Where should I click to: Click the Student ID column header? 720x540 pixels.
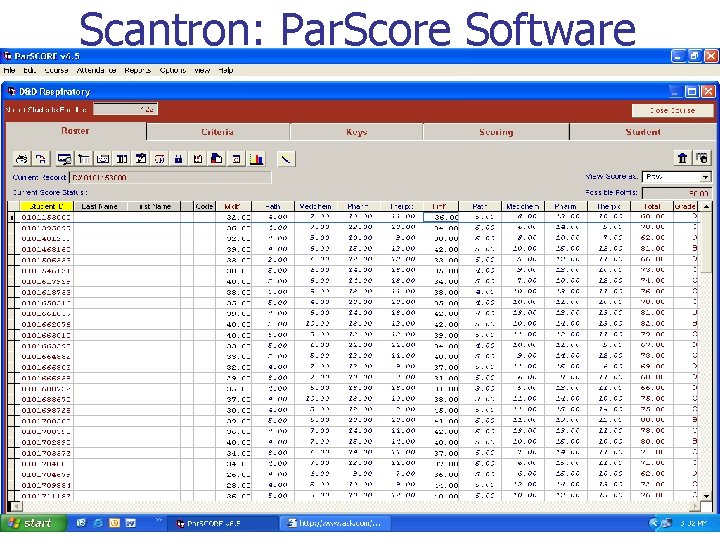[x=46, y=206]
